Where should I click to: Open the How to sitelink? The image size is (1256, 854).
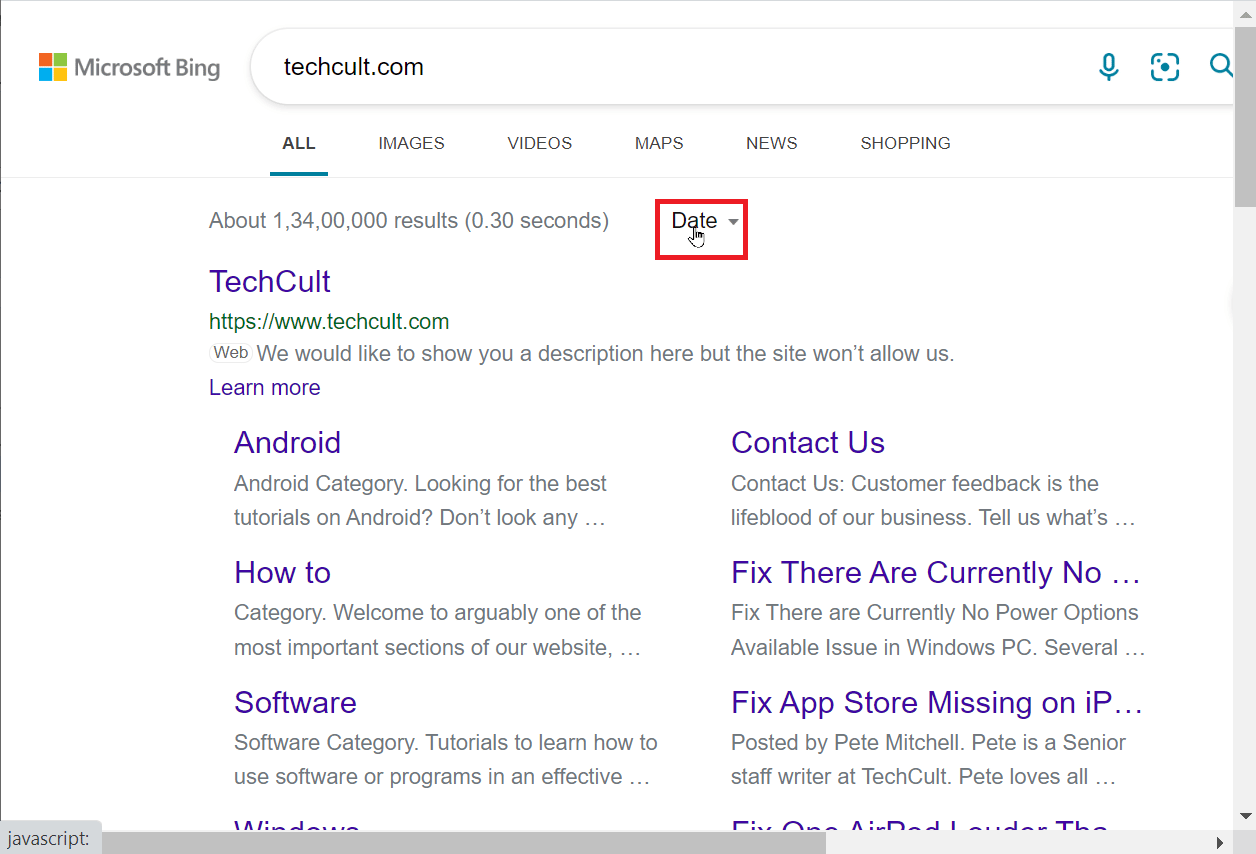(x=282, y=572)
